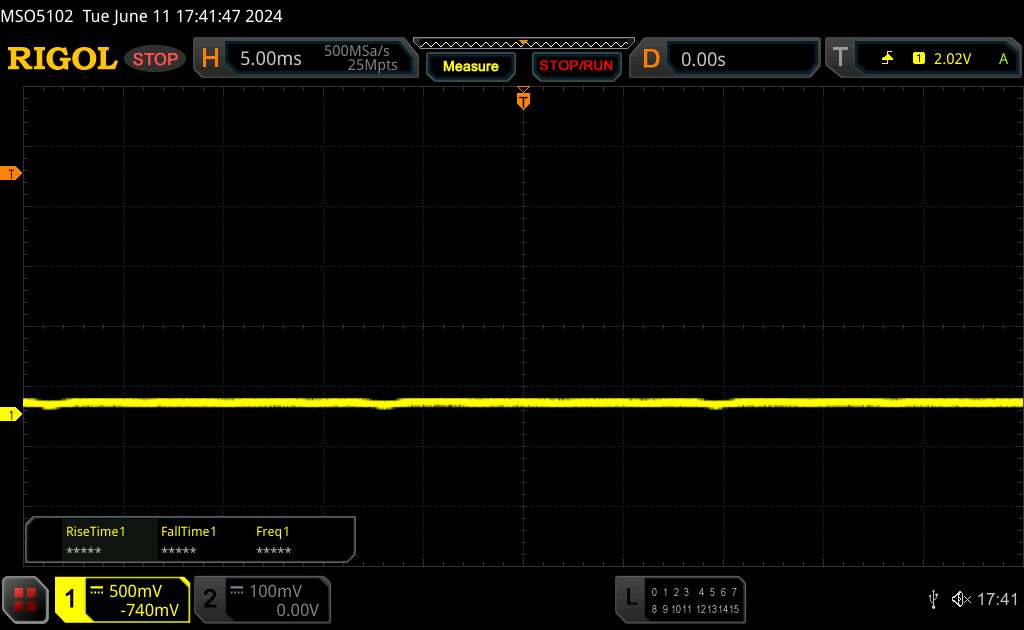Select the 5.00ms timebase value
Viewport: 1024px width, 630px height.
point(270,59)
